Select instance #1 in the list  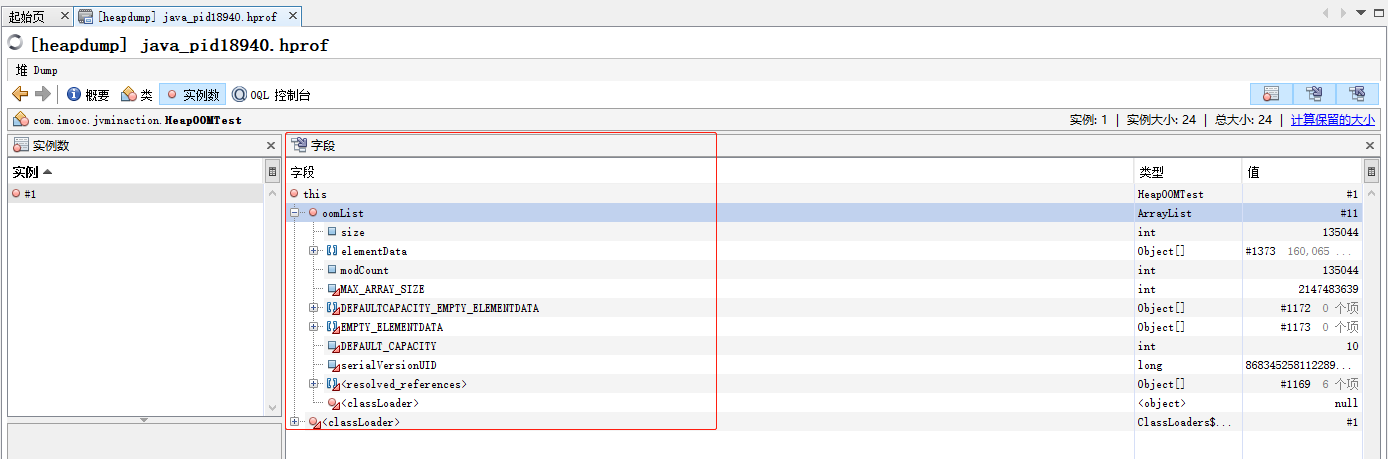click(x=136, y=194)
